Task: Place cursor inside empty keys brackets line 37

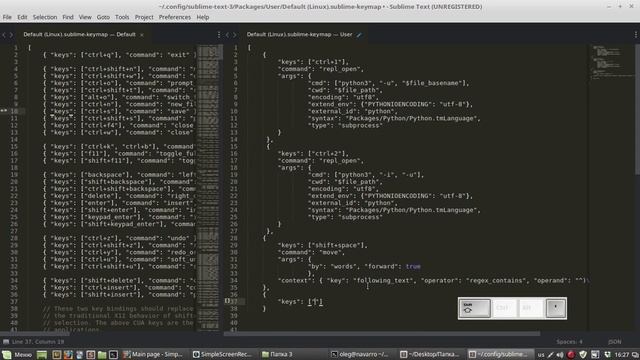Action: click(x=316, y=302)
